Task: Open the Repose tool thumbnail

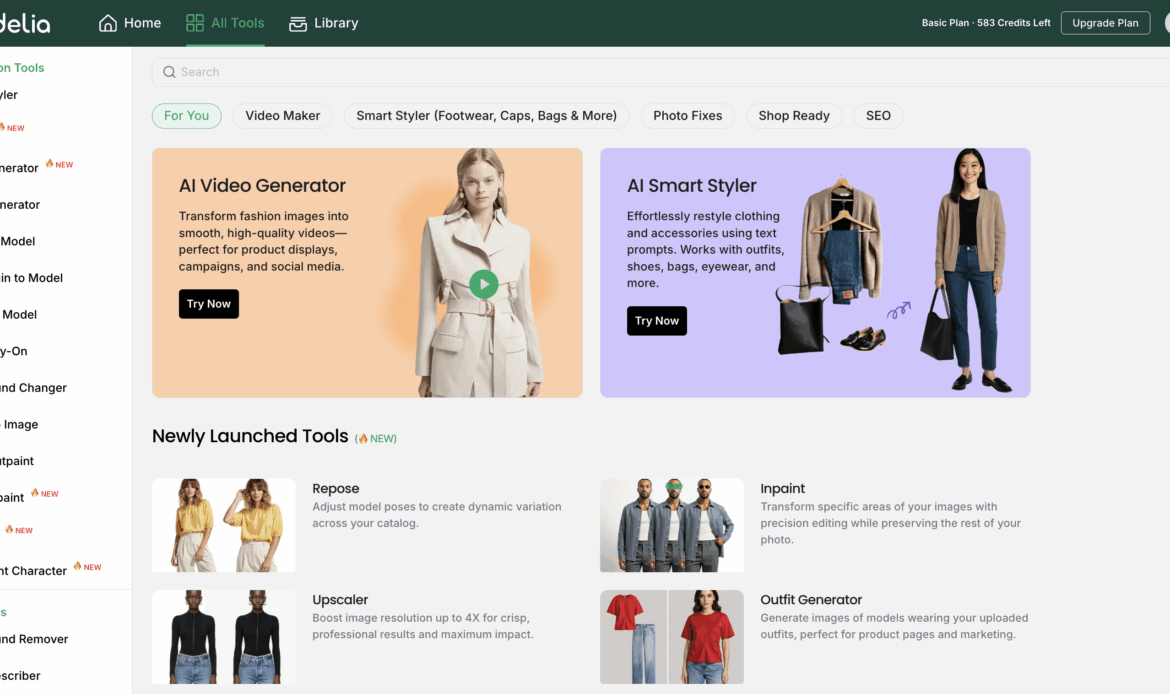Action: (x=224, y=525)
